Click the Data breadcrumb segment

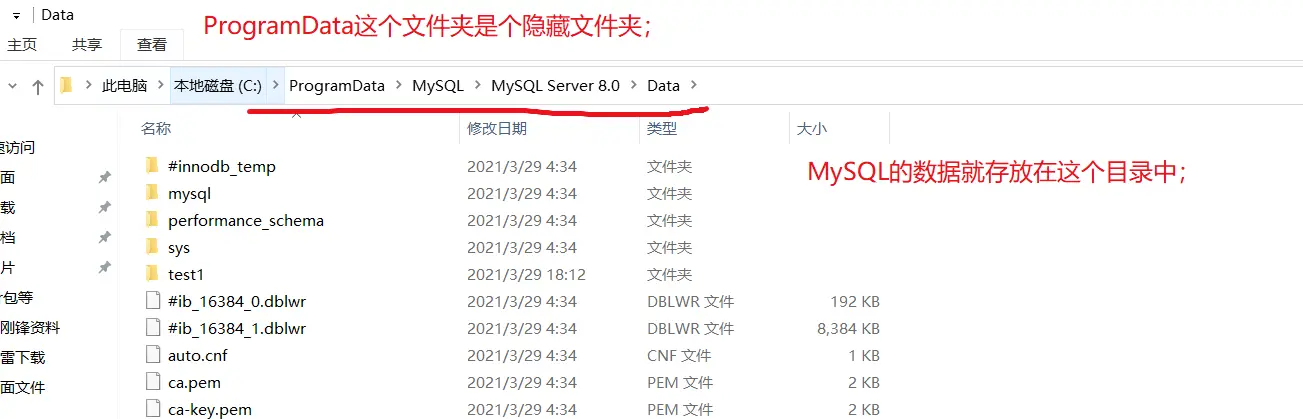663,86
